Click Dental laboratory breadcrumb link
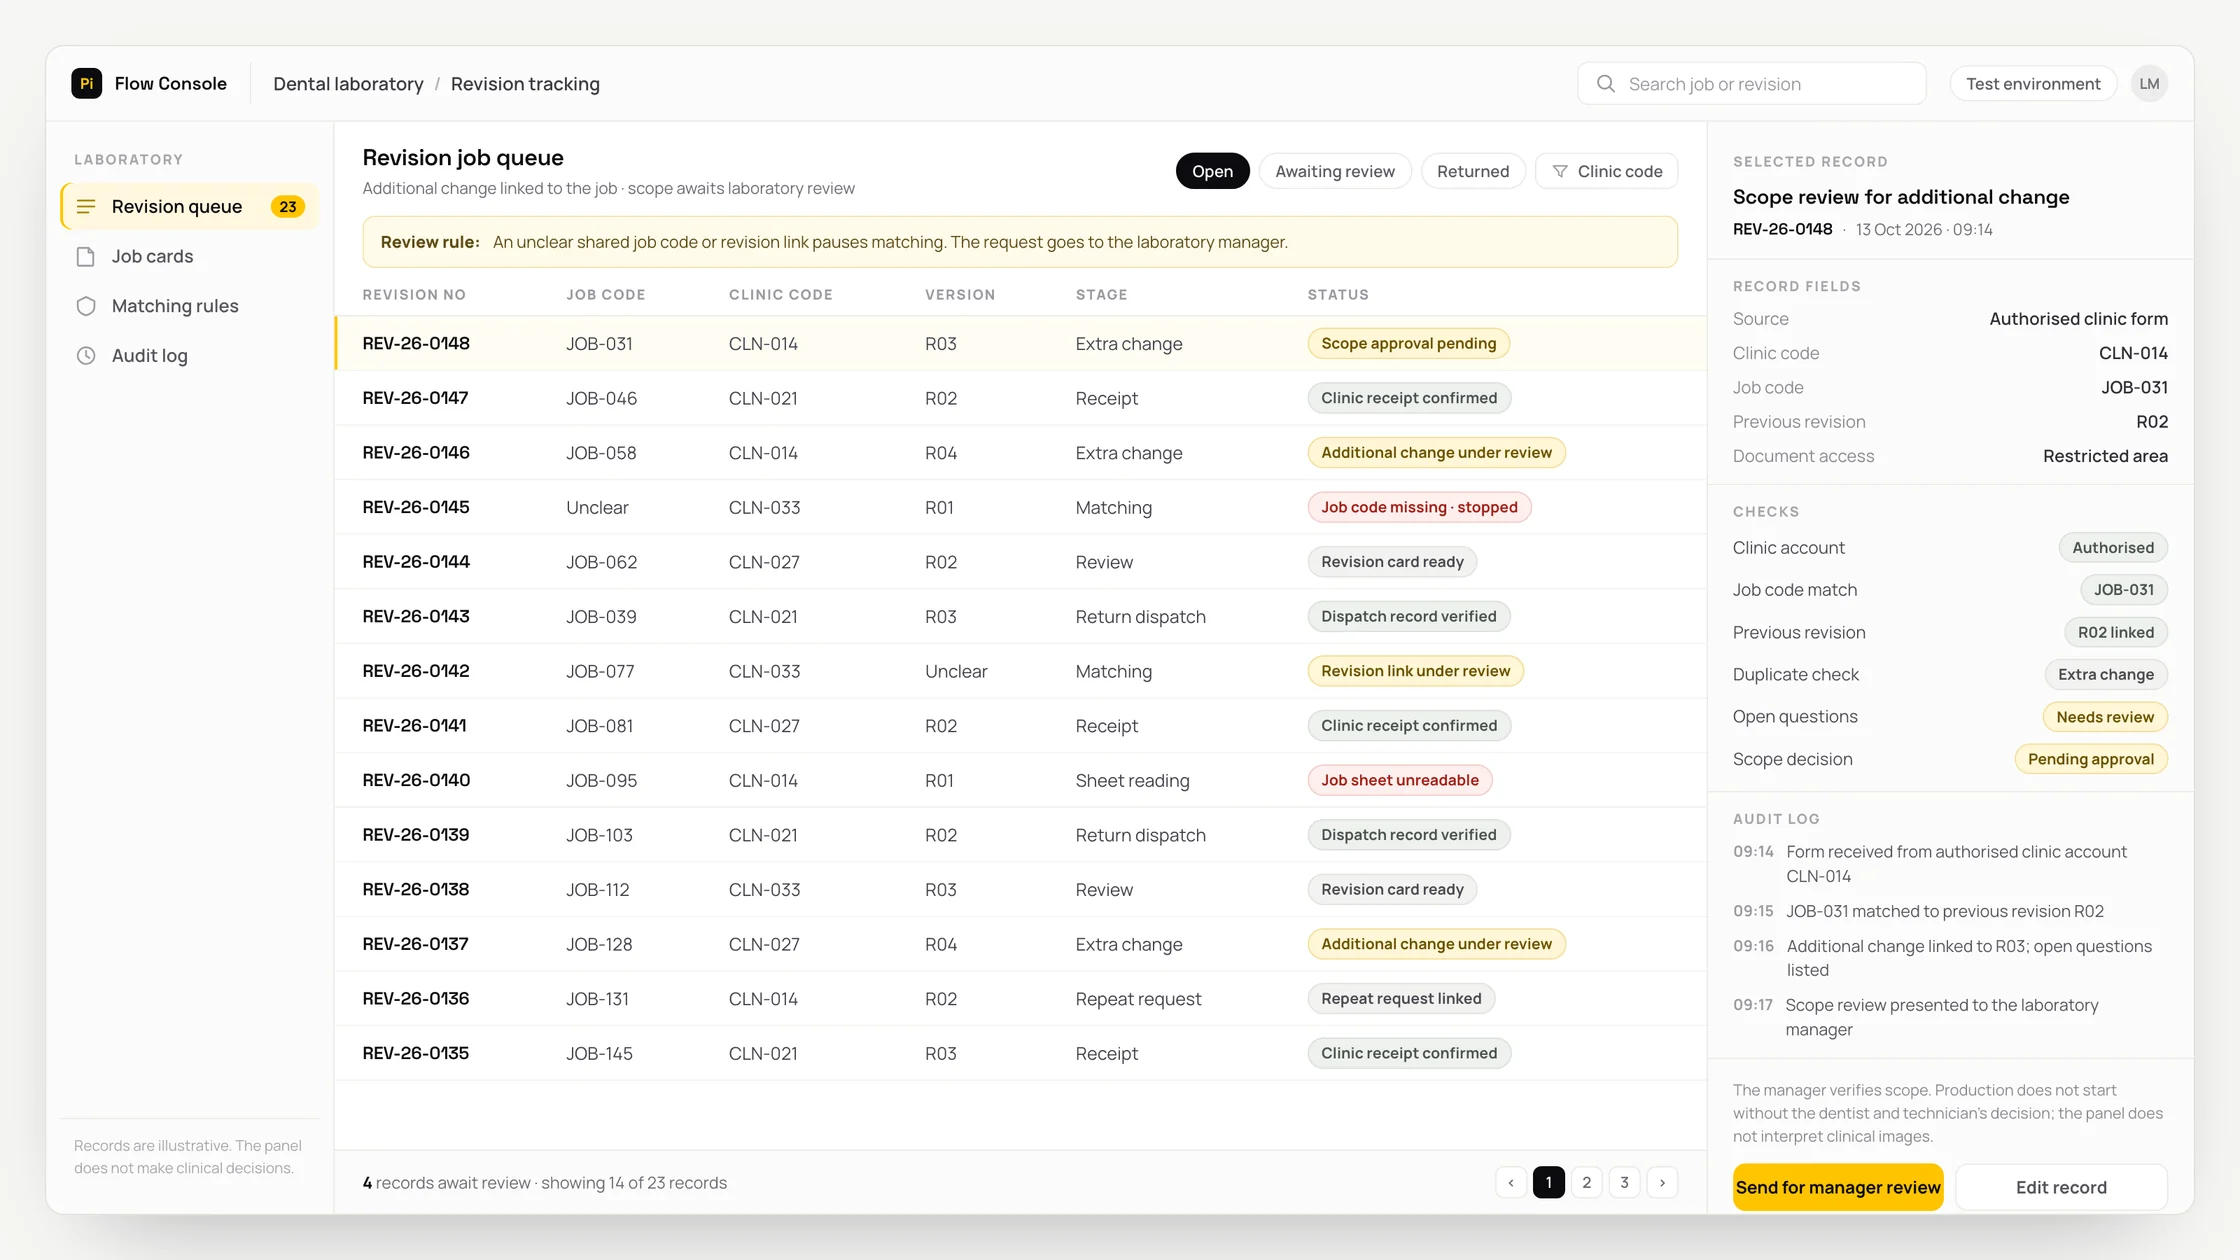 click(x=348, y=84)
